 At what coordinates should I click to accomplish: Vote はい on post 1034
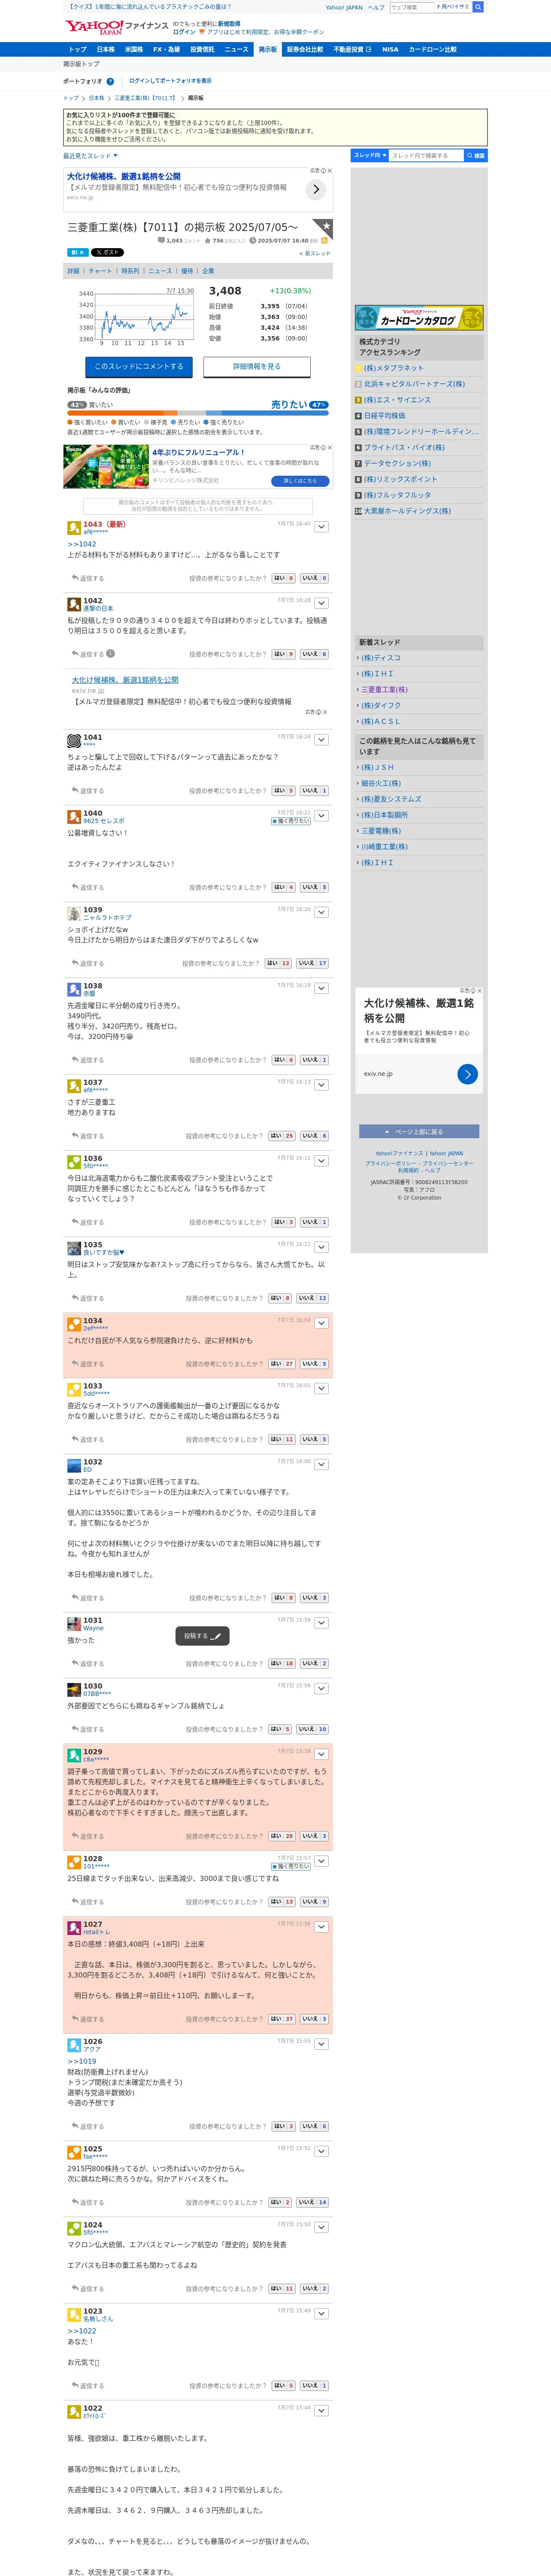pyautogui.click(x=282, y=1364)
